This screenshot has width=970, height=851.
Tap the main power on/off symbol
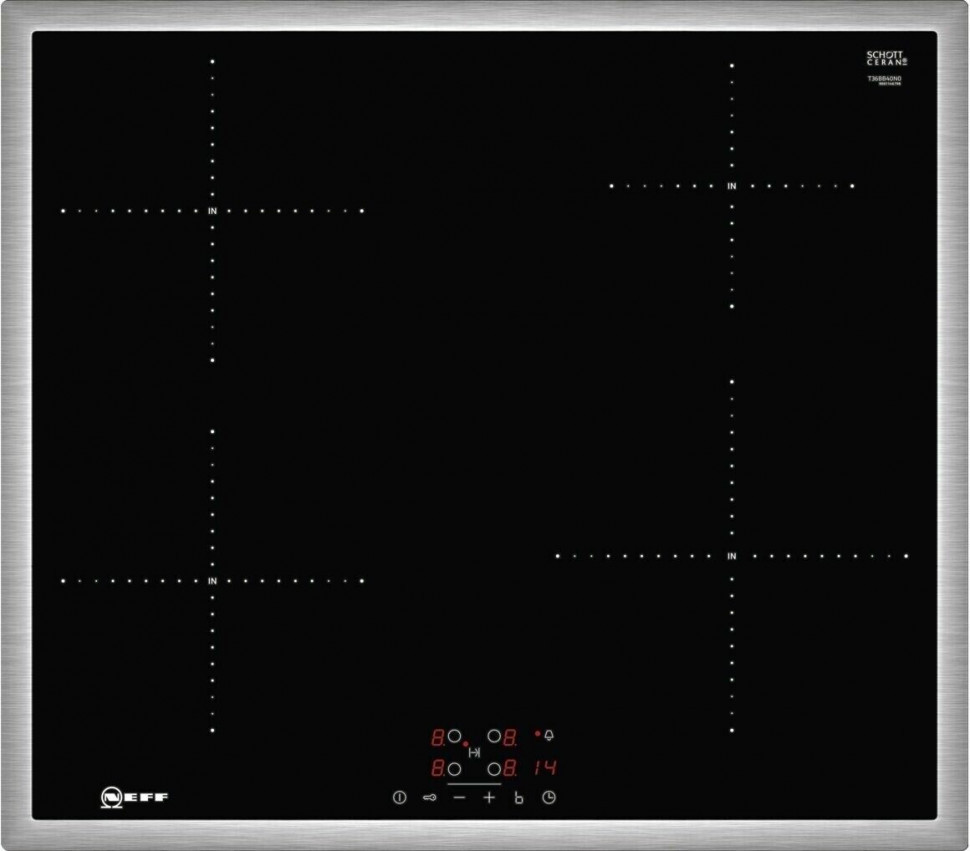point(400,798)
